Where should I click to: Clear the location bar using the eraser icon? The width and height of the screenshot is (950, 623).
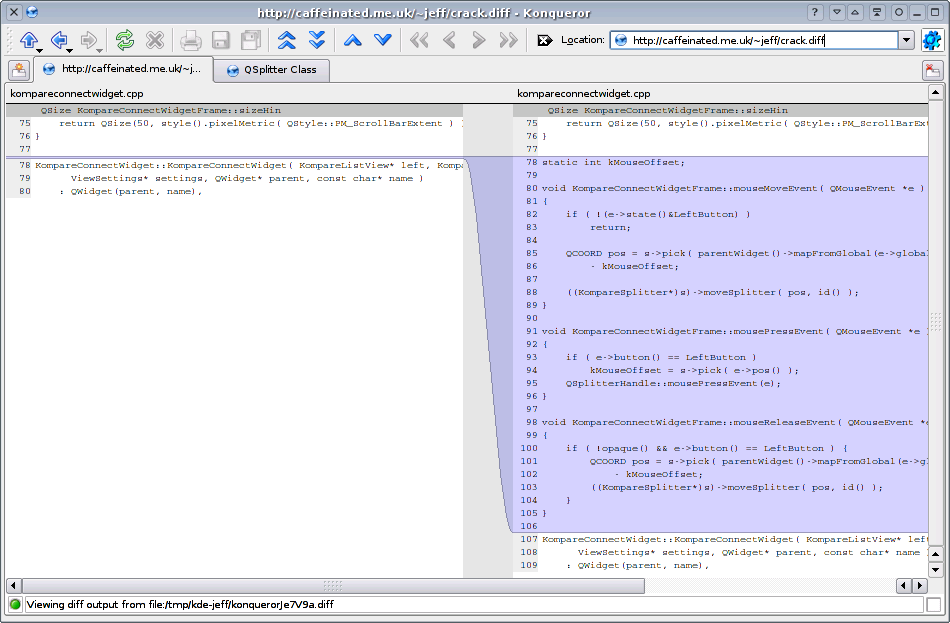click(x=544, y=41)
